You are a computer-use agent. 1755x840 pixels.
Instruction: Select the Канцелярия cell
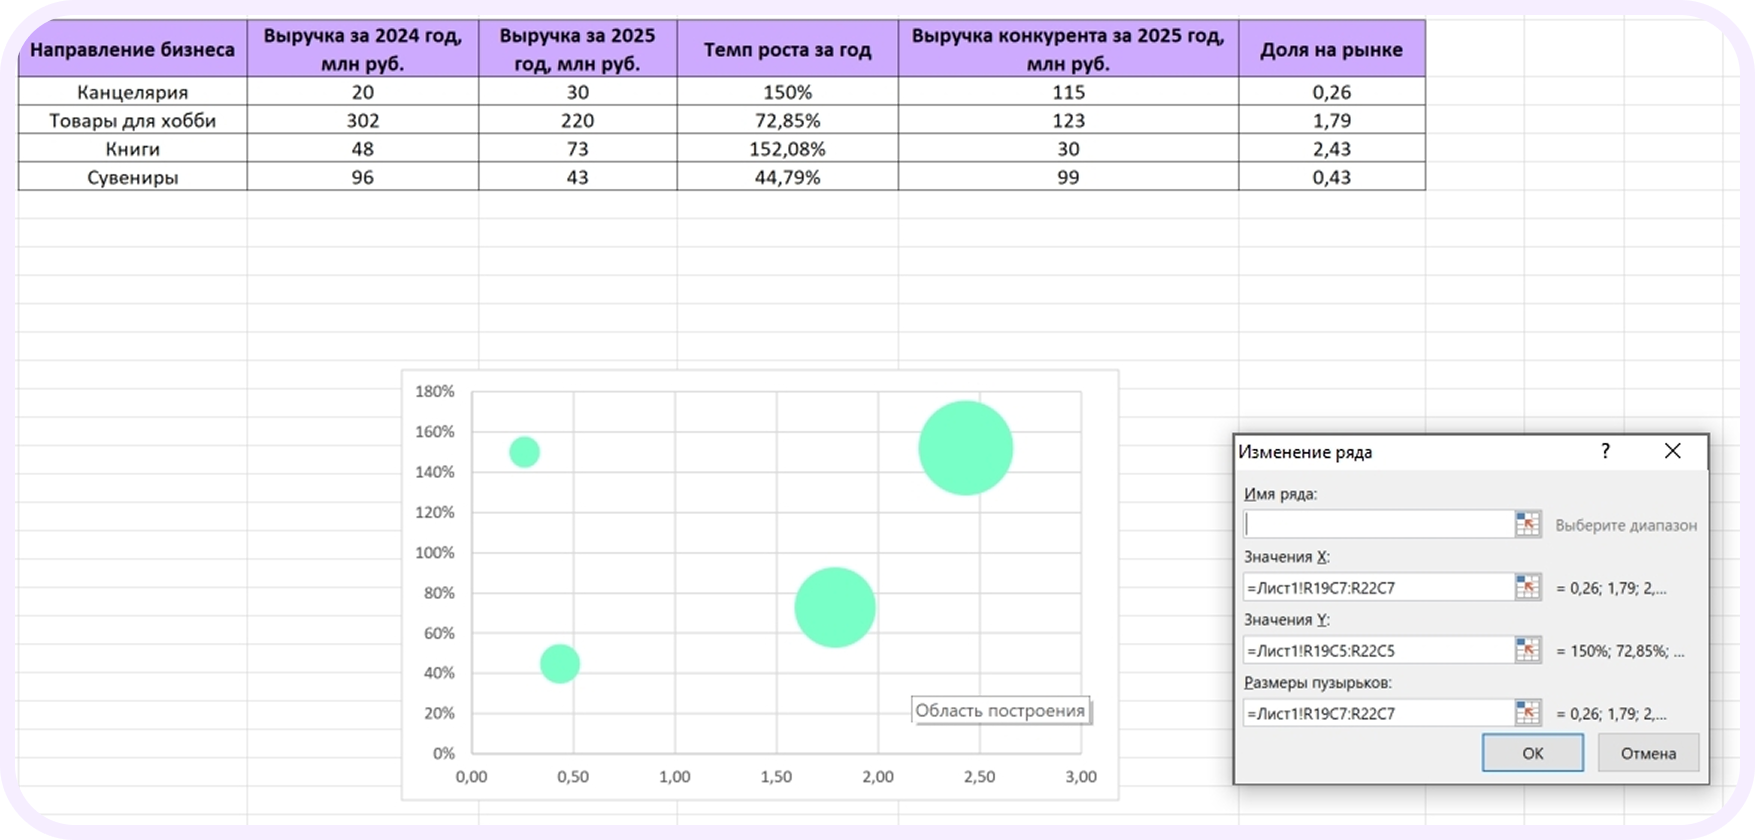(132, 92)
